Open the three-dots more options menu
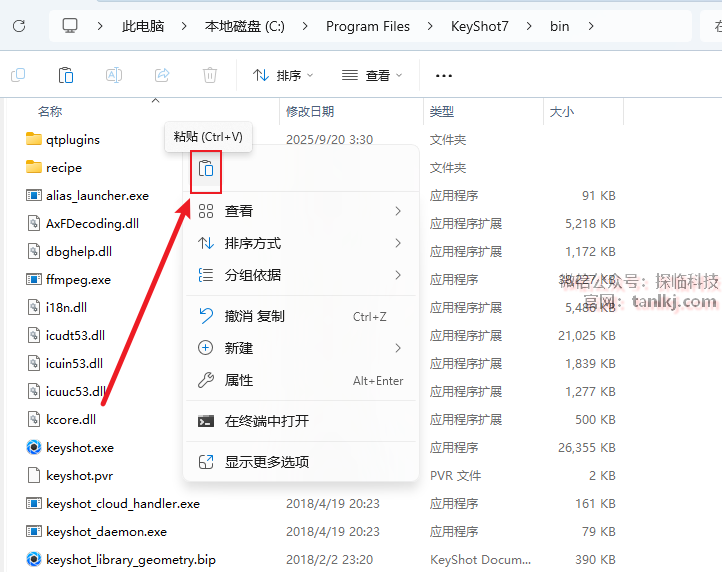Image resolution: width=722 pixels, height=575 pixels. pos(444,76)
